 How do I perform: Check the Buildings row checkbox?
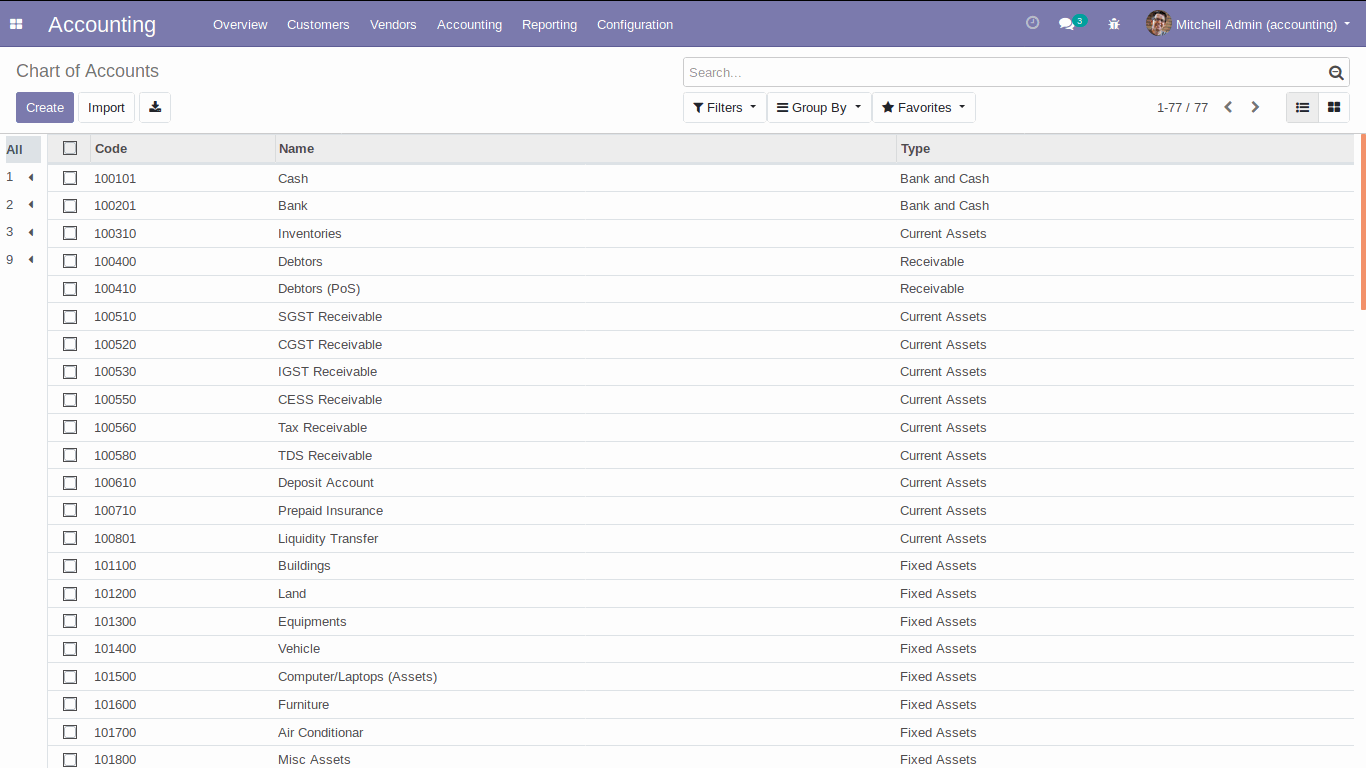70,565
